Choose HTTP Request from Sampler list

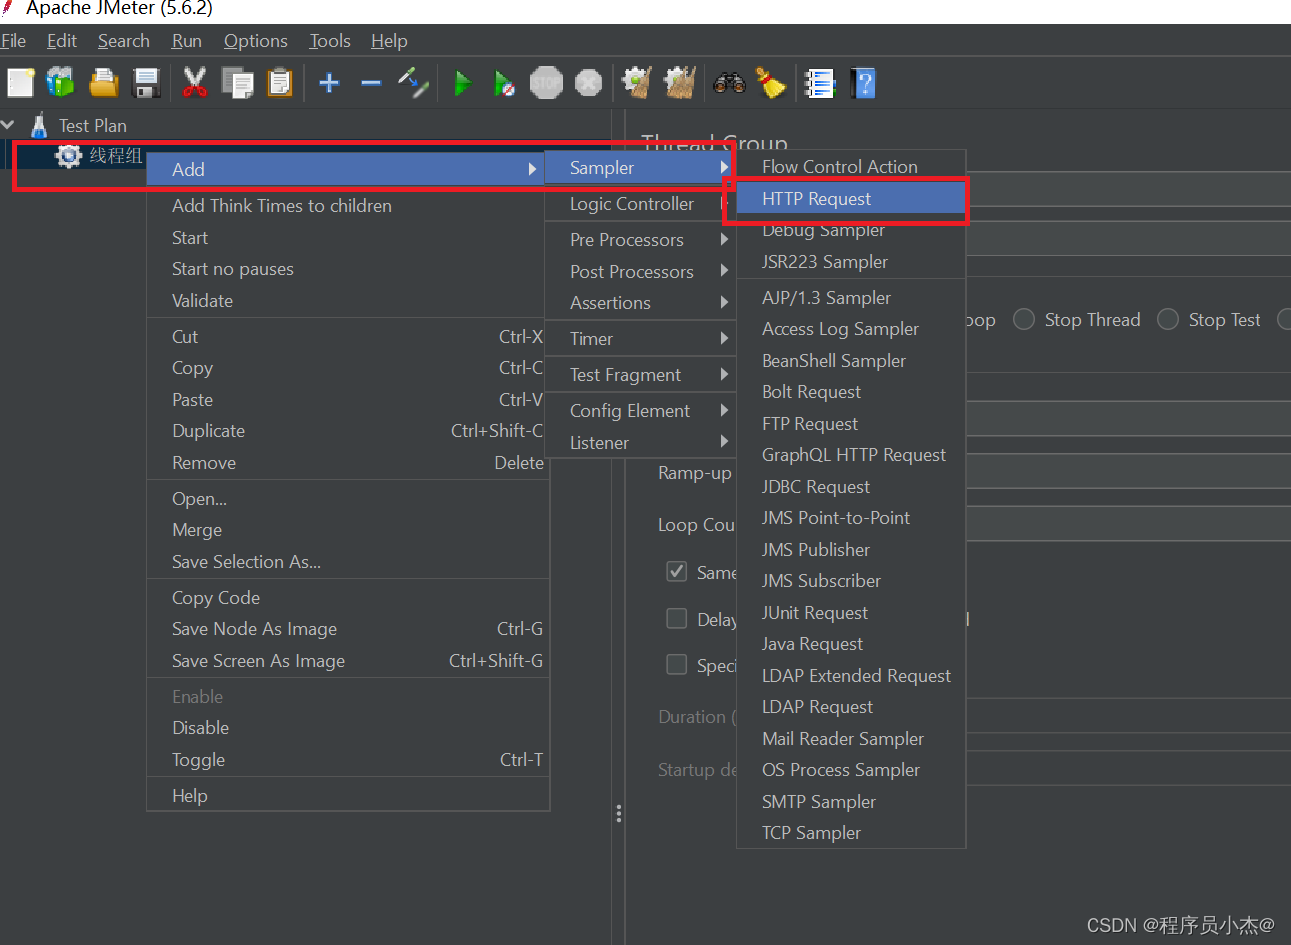coord(852,198)
